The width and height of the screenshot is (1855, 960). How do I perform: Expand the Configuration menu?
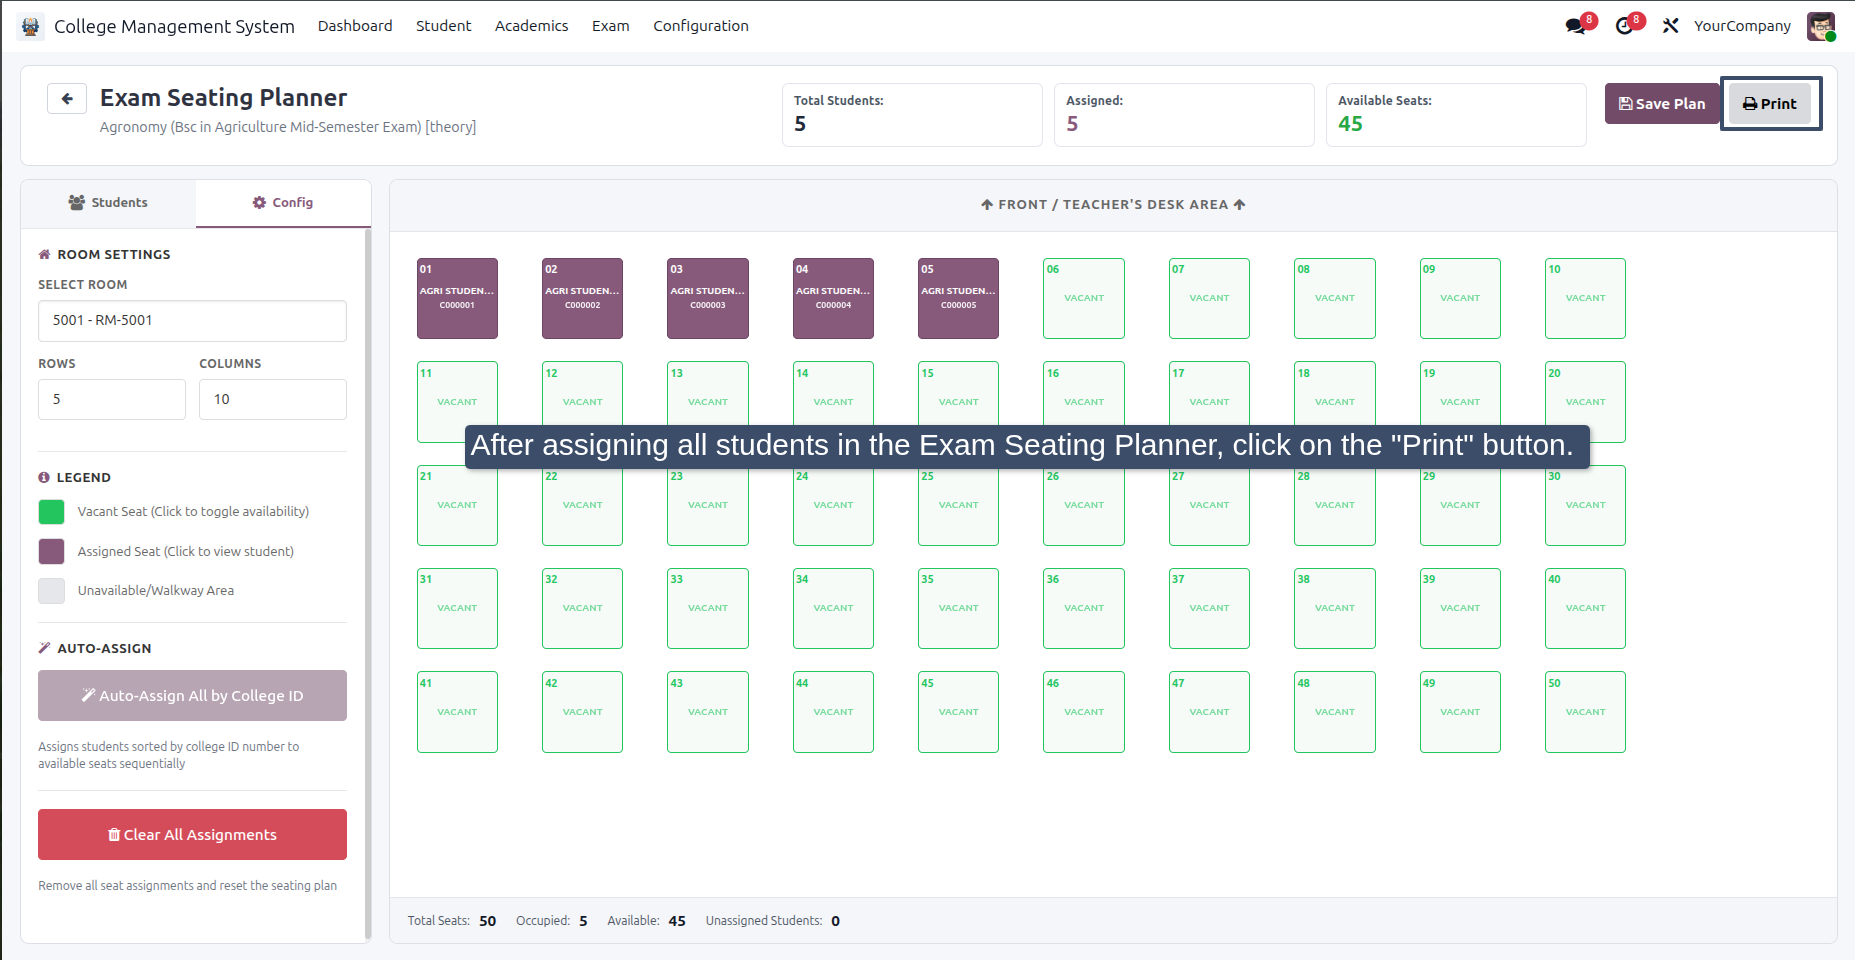(x=701, y=26)
